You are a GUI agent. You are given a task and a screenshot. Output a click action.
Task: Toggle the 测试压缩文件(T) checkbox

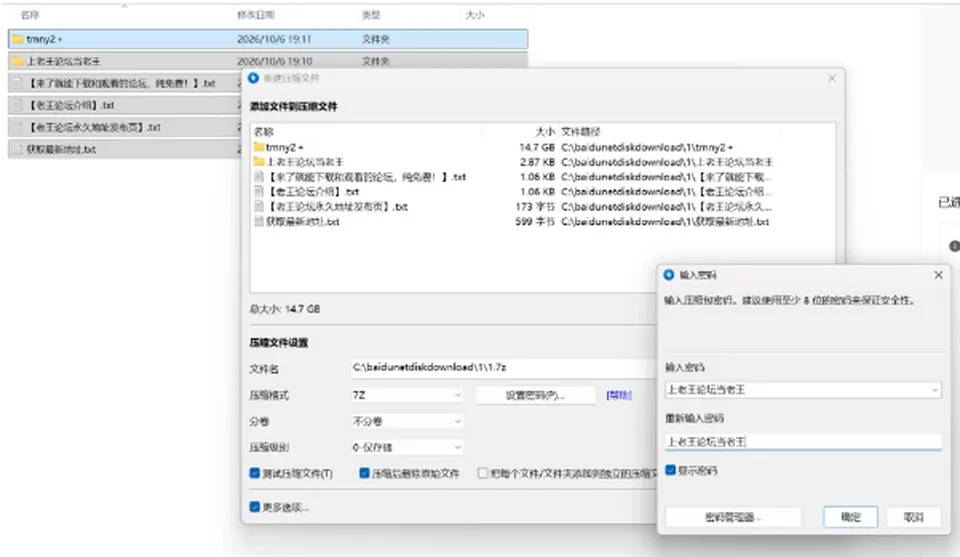255,473
